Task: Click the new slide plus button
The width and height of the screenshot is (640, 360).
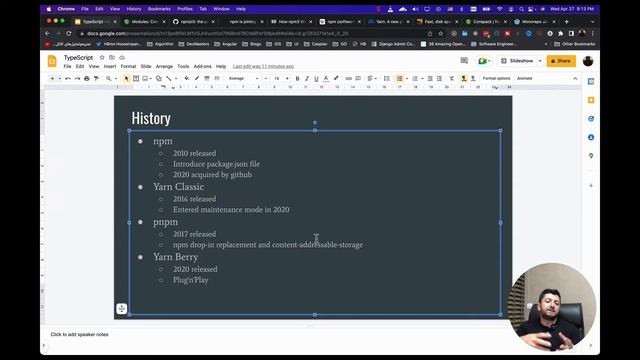Action: [x=52, y=78]
